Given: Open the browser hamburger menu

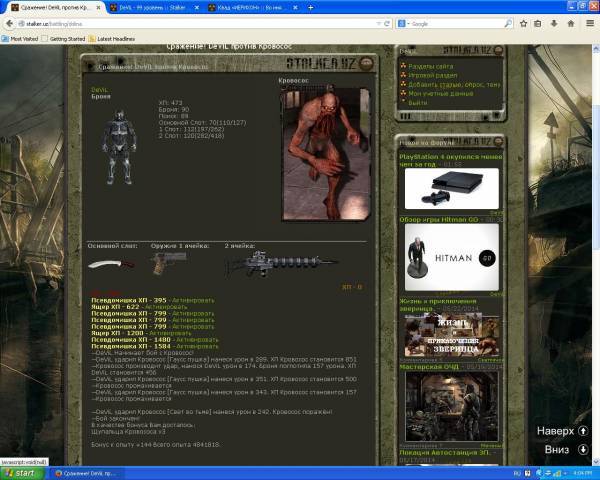Looking at the screenshot, I should click(x=591, y=23).
